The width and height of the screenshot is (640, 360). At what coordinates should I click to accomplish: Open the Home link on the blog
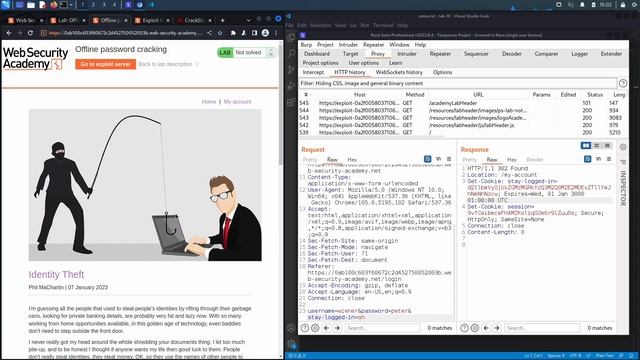point(209,102)
